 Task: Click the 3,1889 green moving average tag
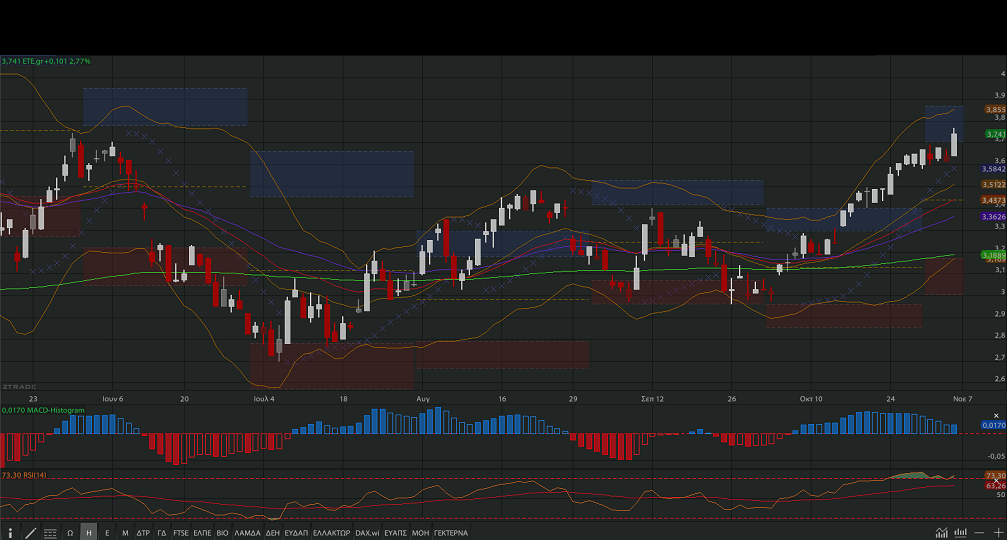(x=994, y=255)
